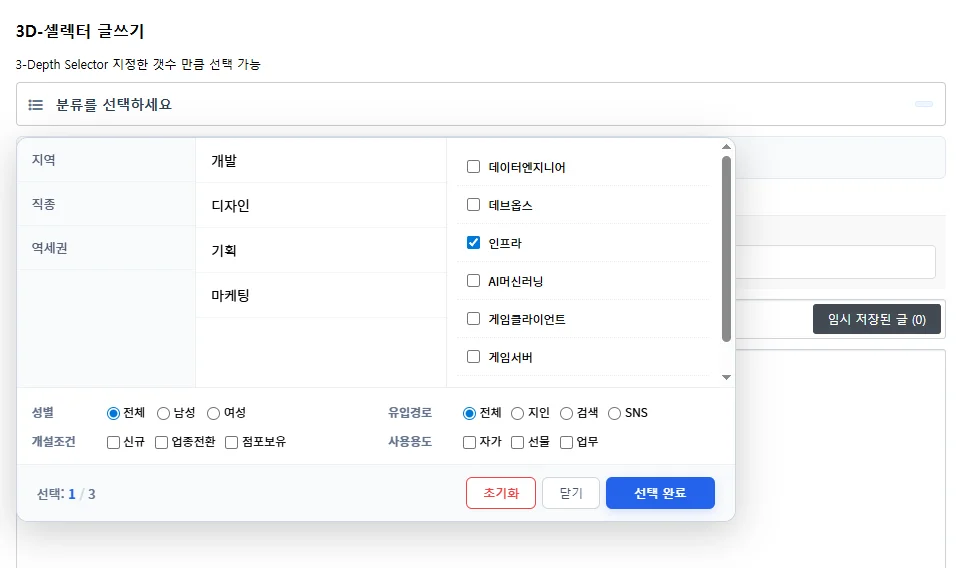Click the 3D-셀렉터 글쓰기 heading
960x568 pixels.
[x=80, y=31]
